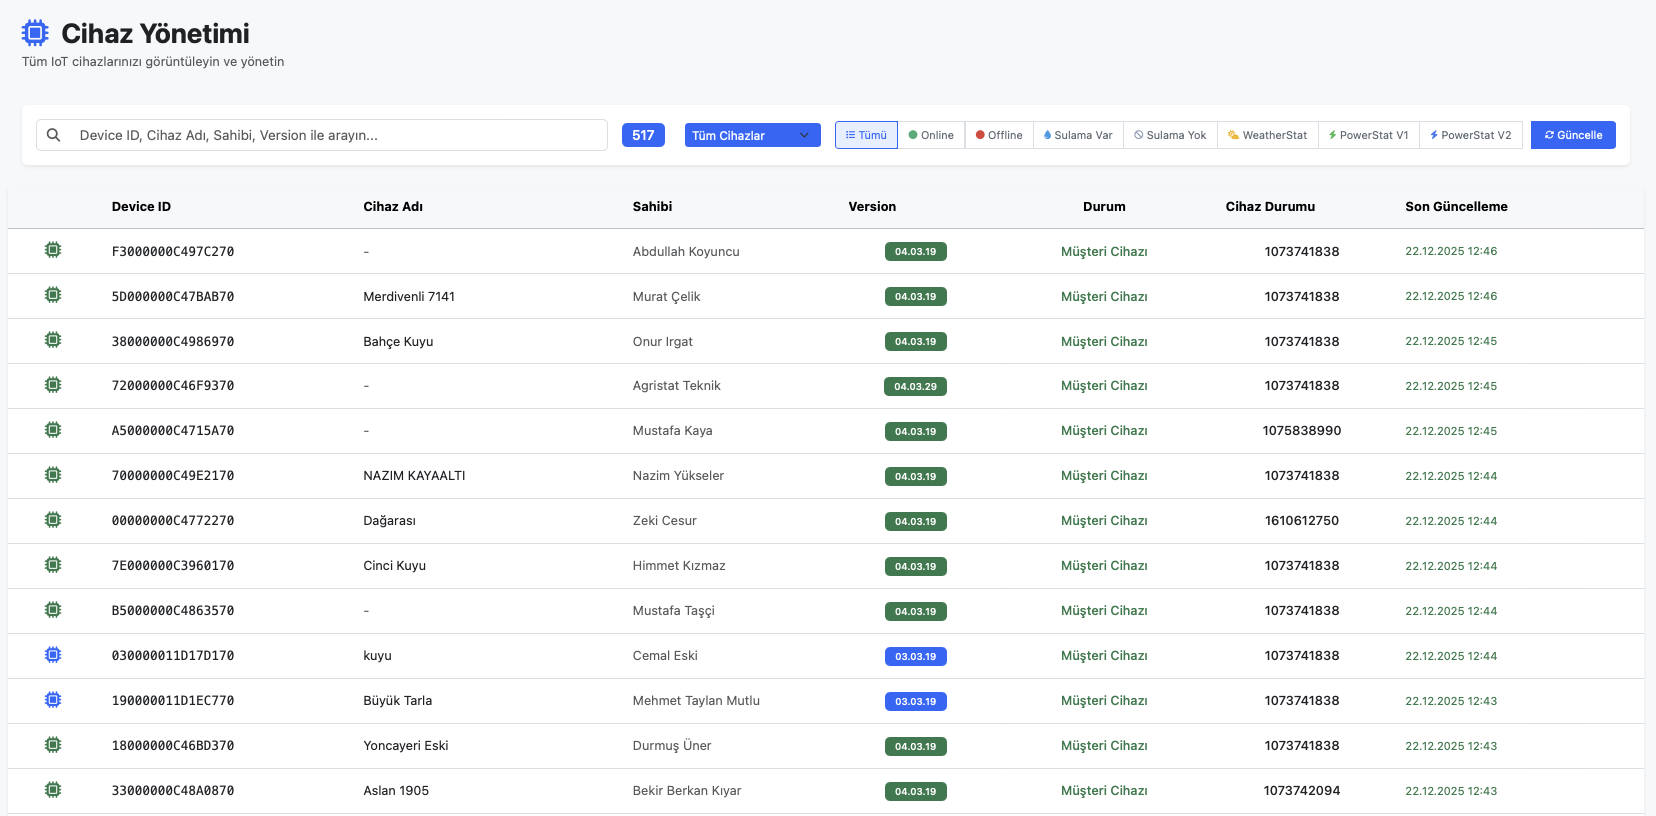The image size is (1656, 816).
Task: Click device chip icon for Dağarası row
Action: pos(53,520)
